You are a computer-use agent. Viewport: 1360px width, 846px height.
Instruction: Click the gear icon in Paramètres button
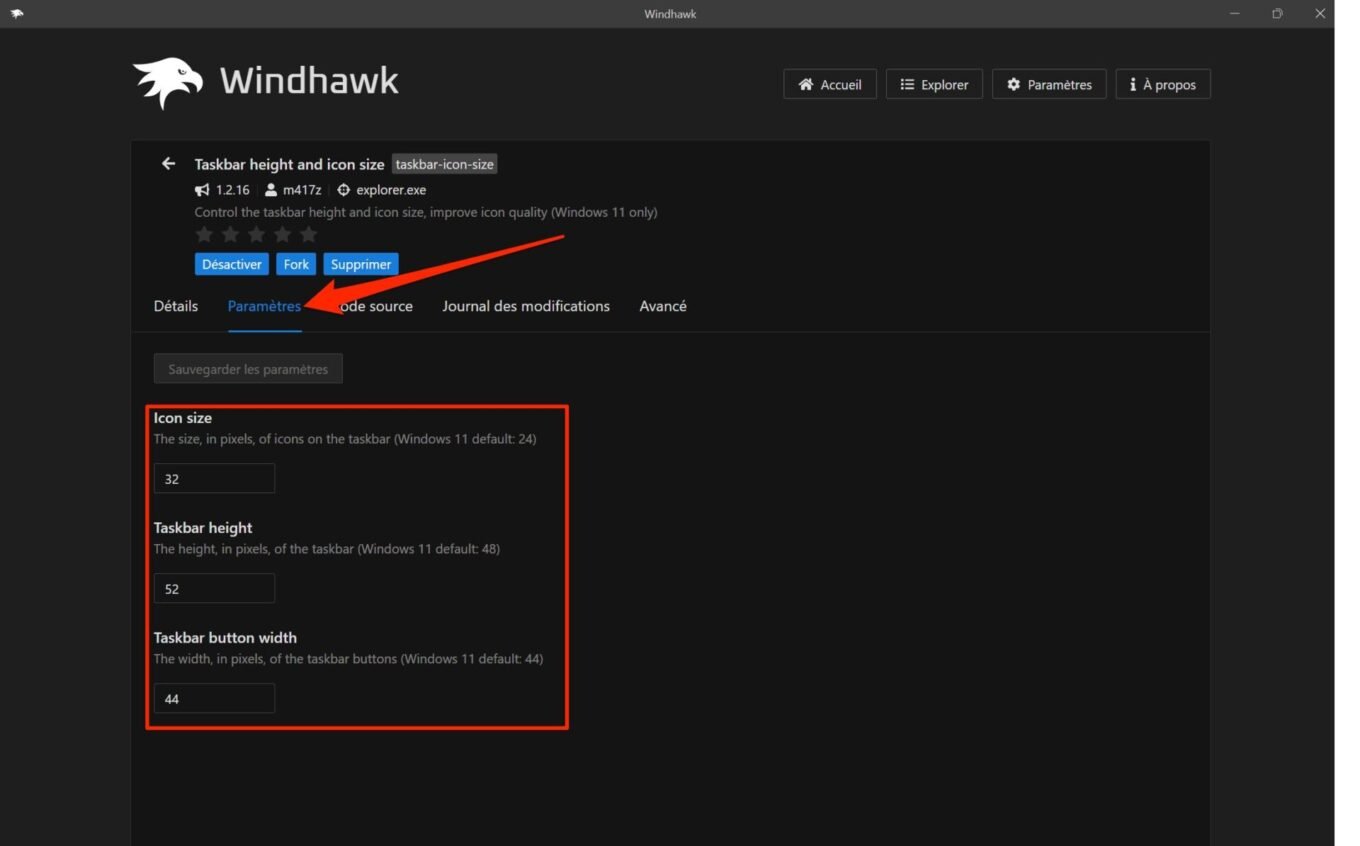pyautogui.click(x=1014, y=84)
